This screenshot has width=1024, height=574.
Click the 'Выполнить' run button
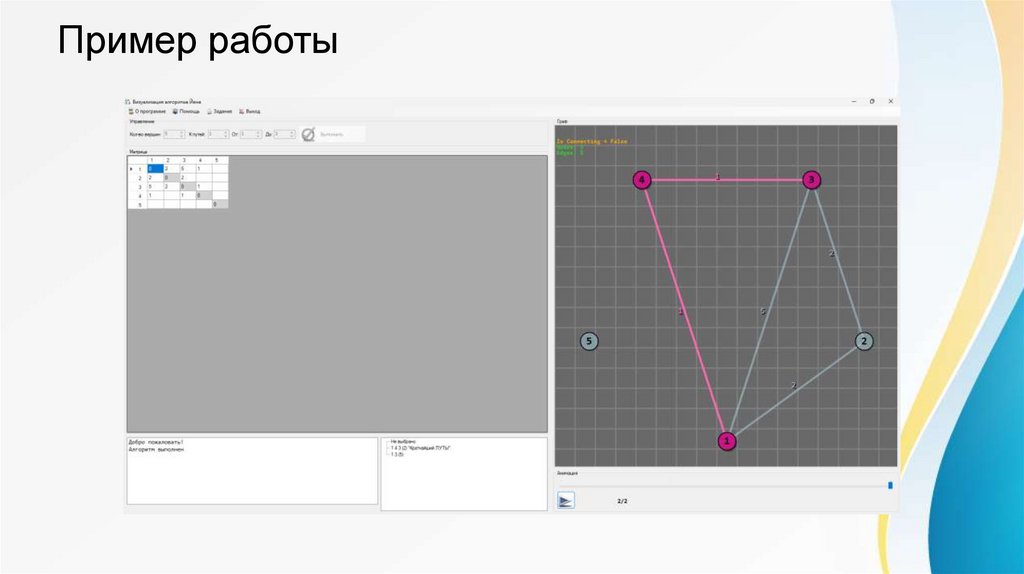tap(334, 134)
